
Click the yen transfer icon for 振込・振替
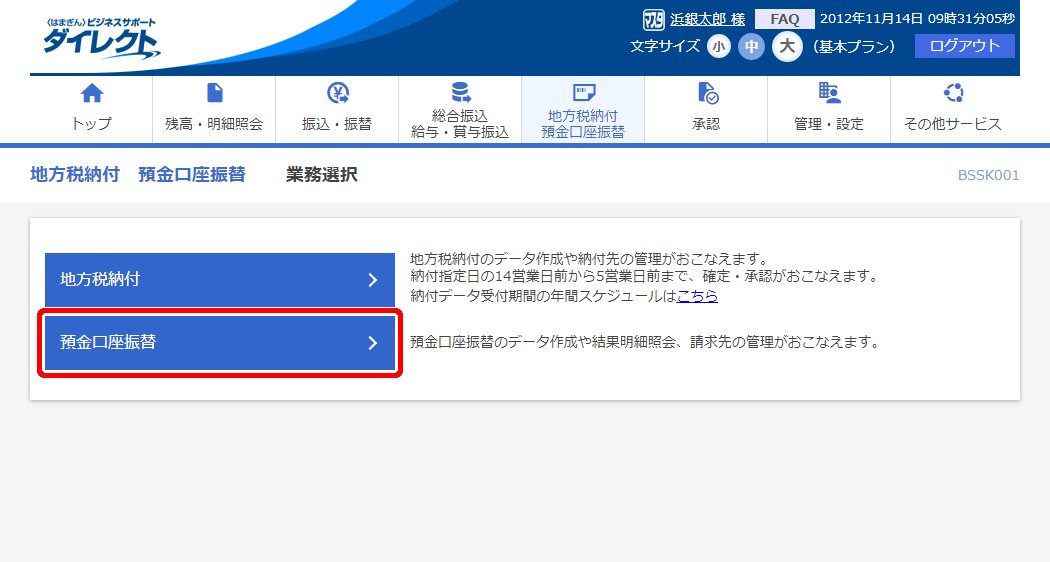coord(337,94)
